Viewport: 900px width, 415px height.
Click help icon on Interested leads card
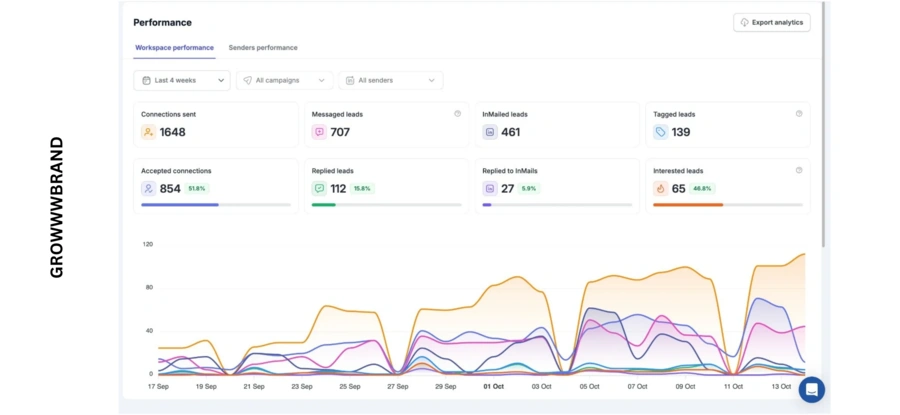[799, 170]
